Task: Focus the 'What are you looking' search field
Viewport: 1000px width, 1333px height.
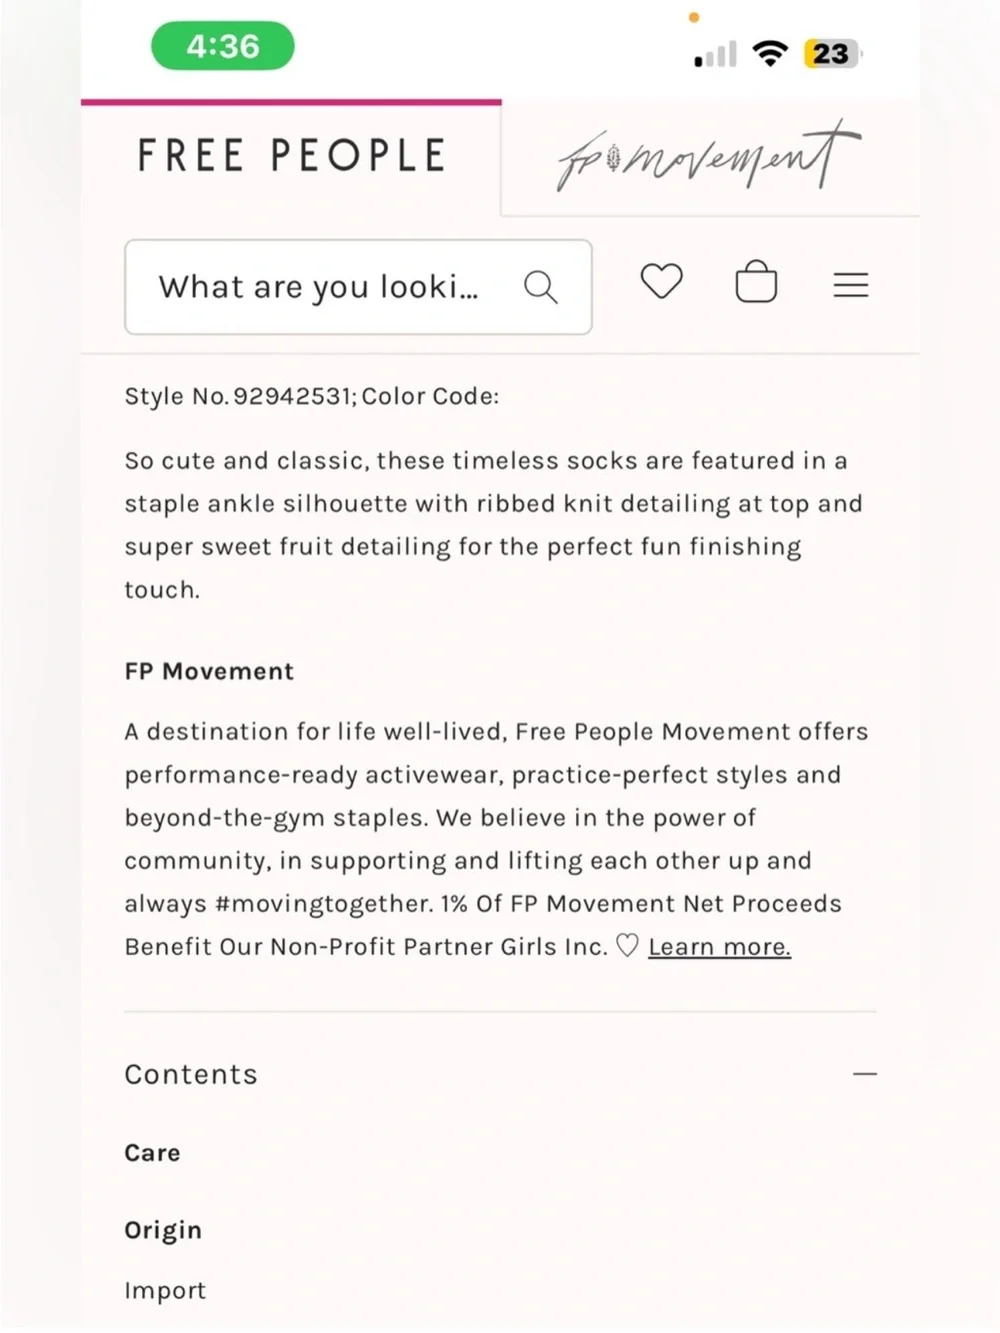Action: point(358,287)
